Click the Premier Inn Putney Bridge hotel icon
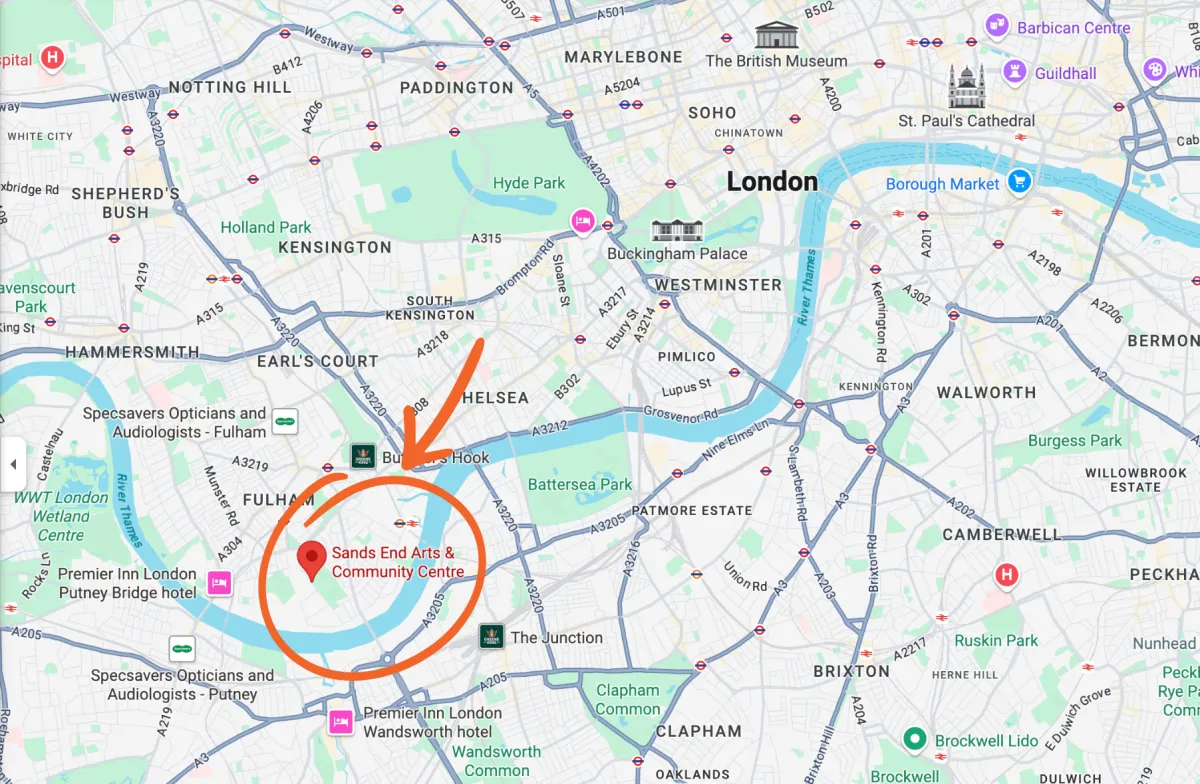The width and height of the screenshot is (1200, 784). tap(220, 582)
